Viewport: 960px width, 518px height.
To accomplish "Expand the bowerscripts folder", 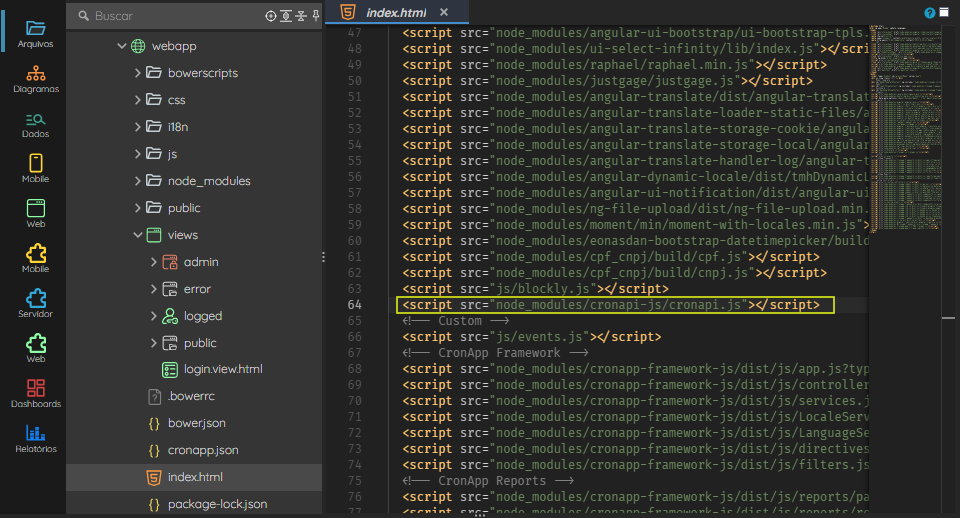I will click(x=137, y=73).
